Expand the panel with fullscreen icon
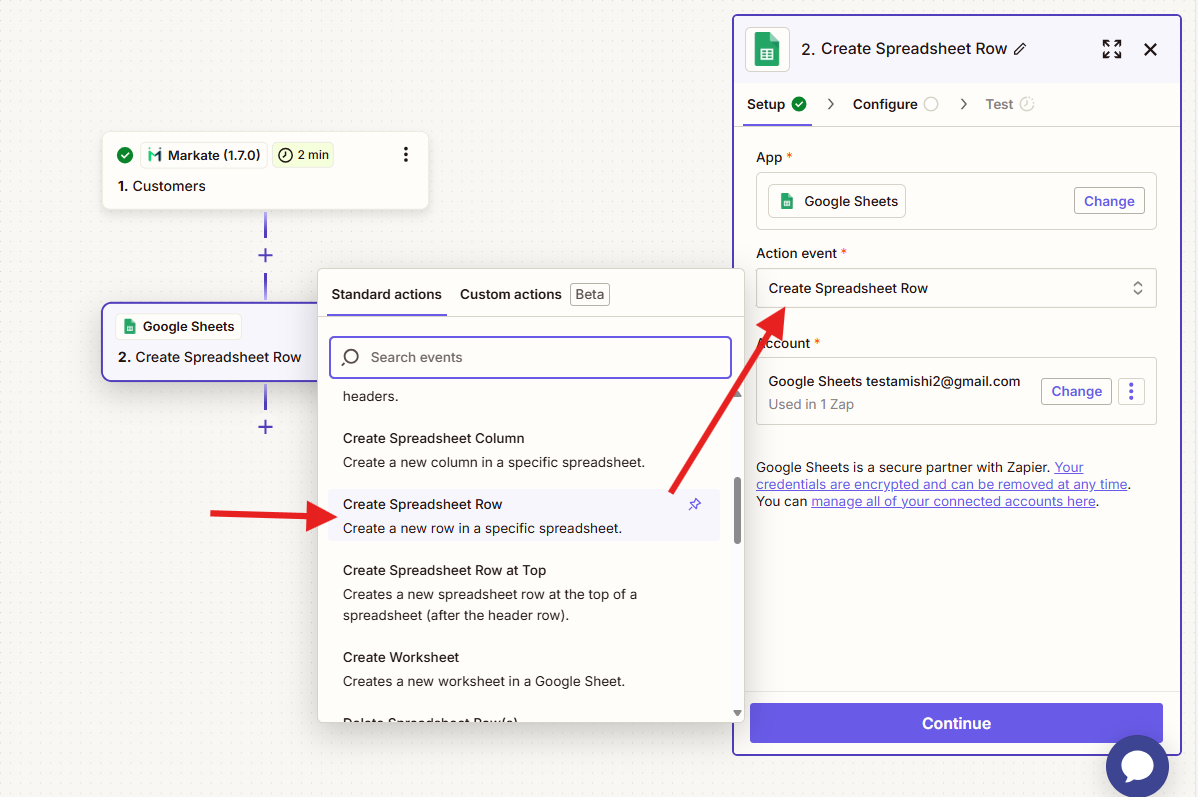This screenshot has height=797, width=1198. [1112, 49]
